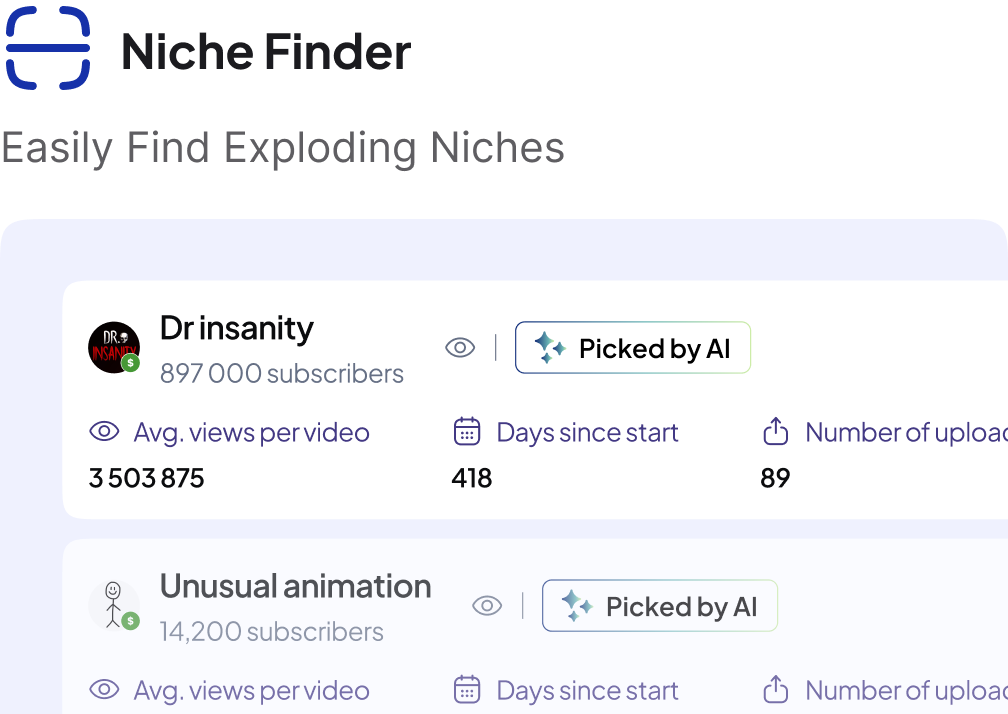
Task: Open the Unusual animation channel name link
Action: pyautogui.click(x=295, y=586)
